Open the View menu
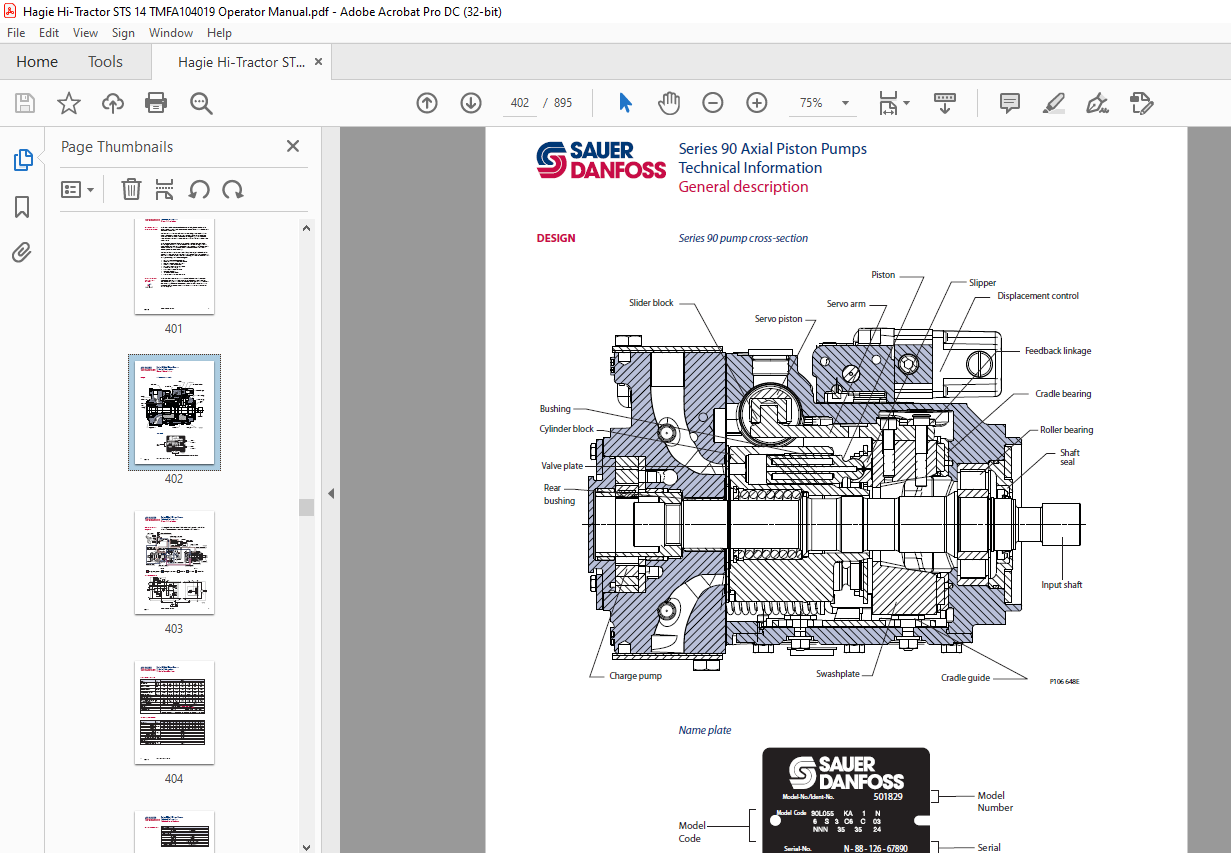The width and height of the screenshot is (1231, 853). pos(85,33)
